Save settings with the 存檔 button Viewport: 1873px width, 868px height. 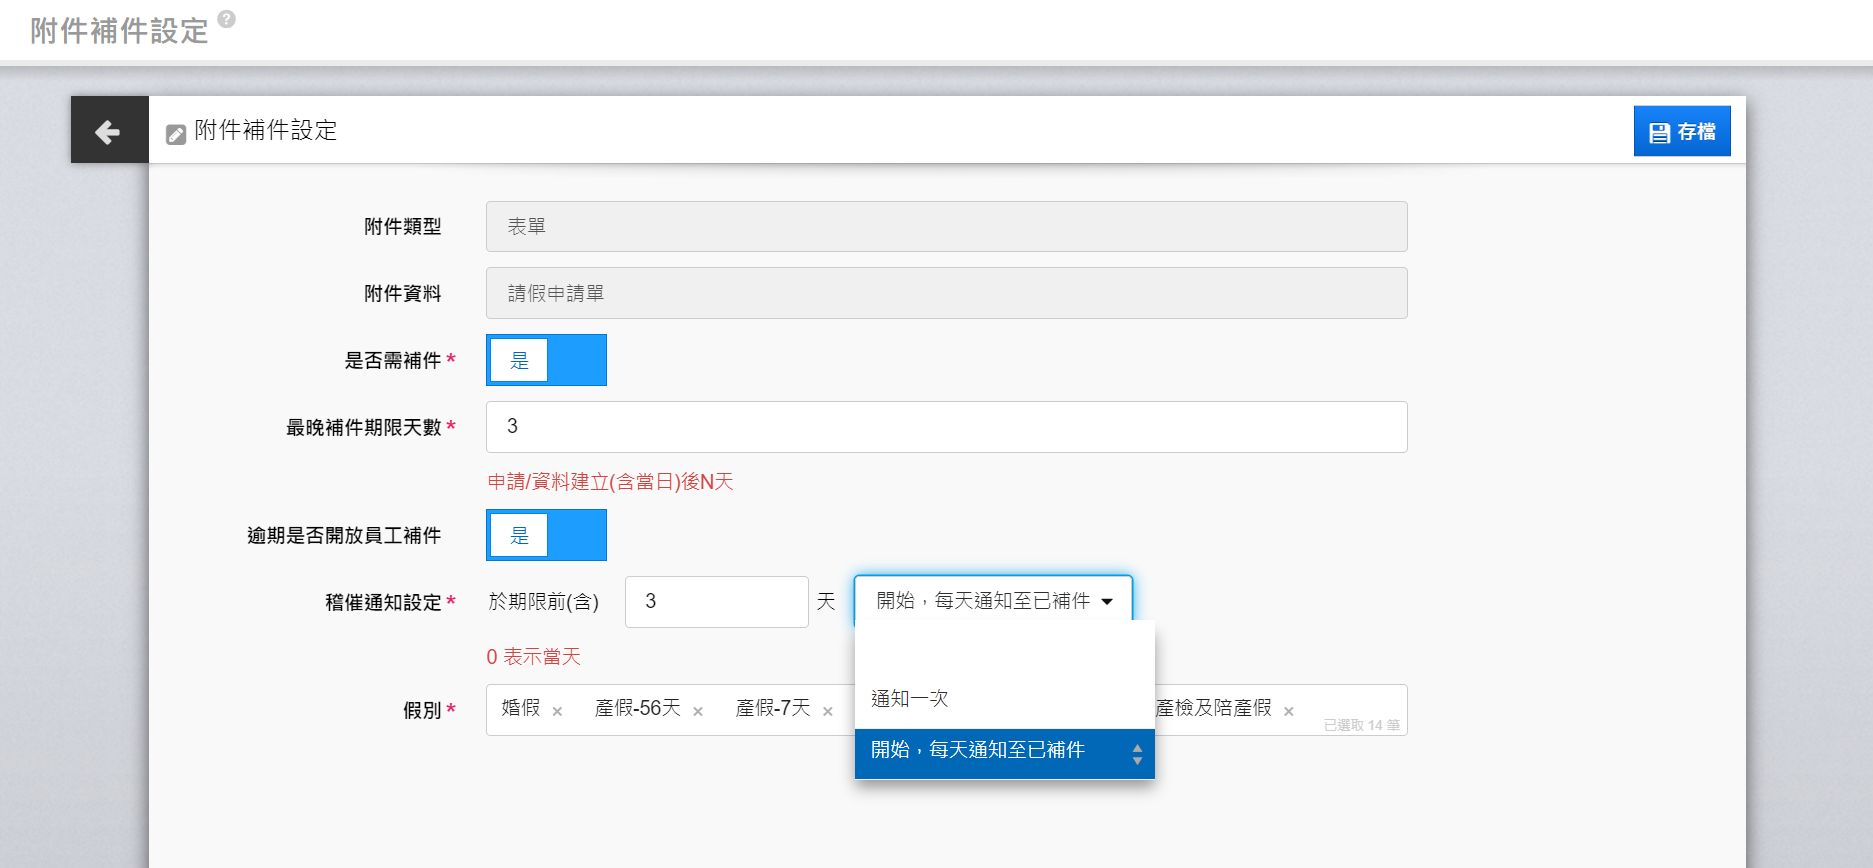(1681, 131)
